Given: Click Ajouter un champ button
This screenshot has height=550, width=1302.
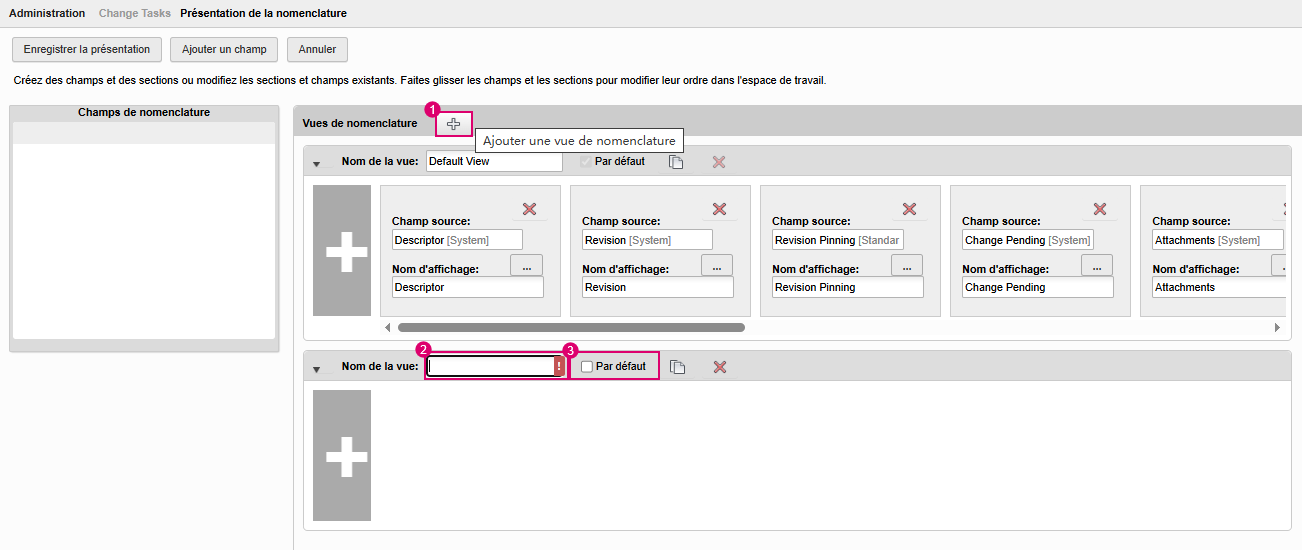Looking at the screenshot, I should (x=224, y=49).
